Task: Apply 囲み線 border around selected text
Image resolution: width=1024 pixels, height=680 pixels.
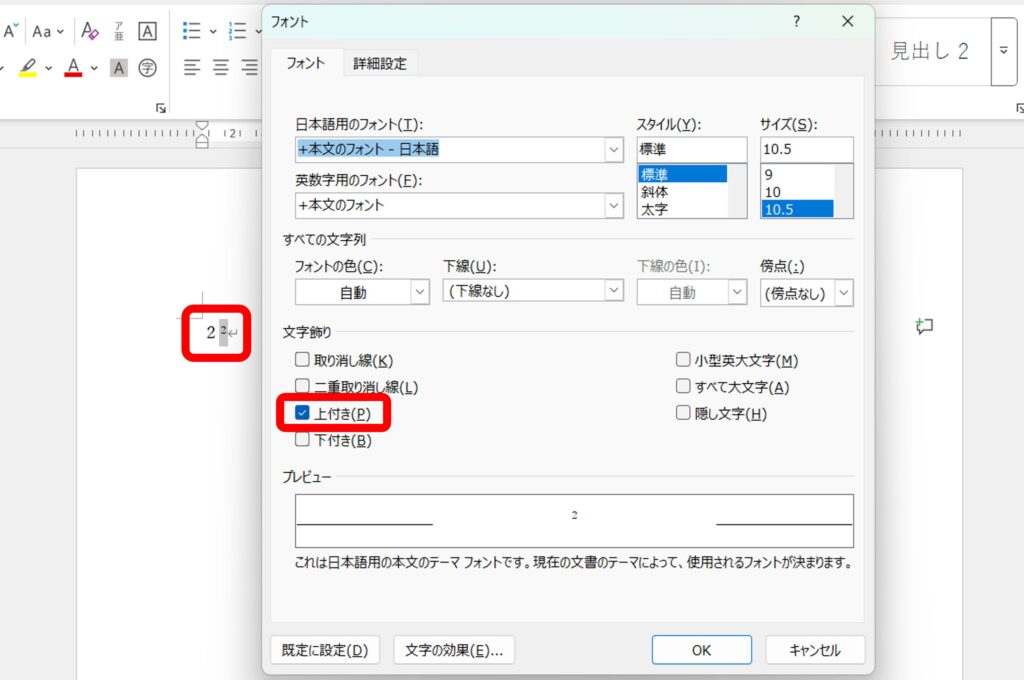Action: point(146,31)
